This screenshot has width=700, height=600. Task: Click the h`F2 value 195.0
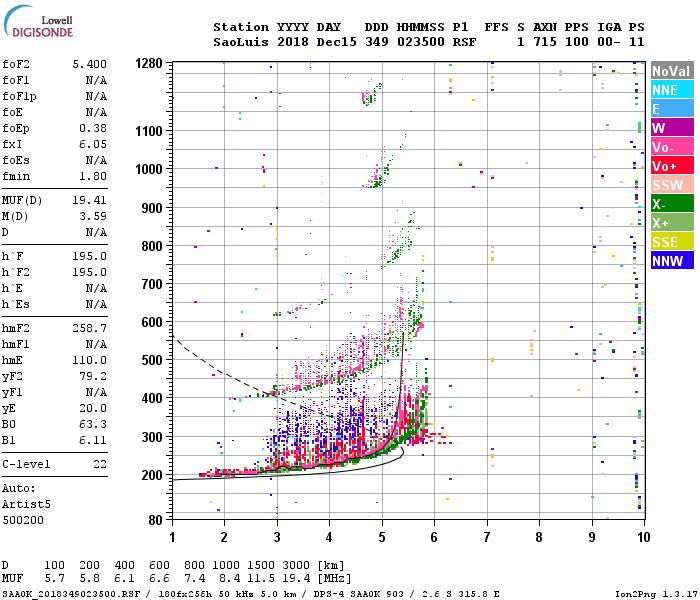click(x=90, y=272)
